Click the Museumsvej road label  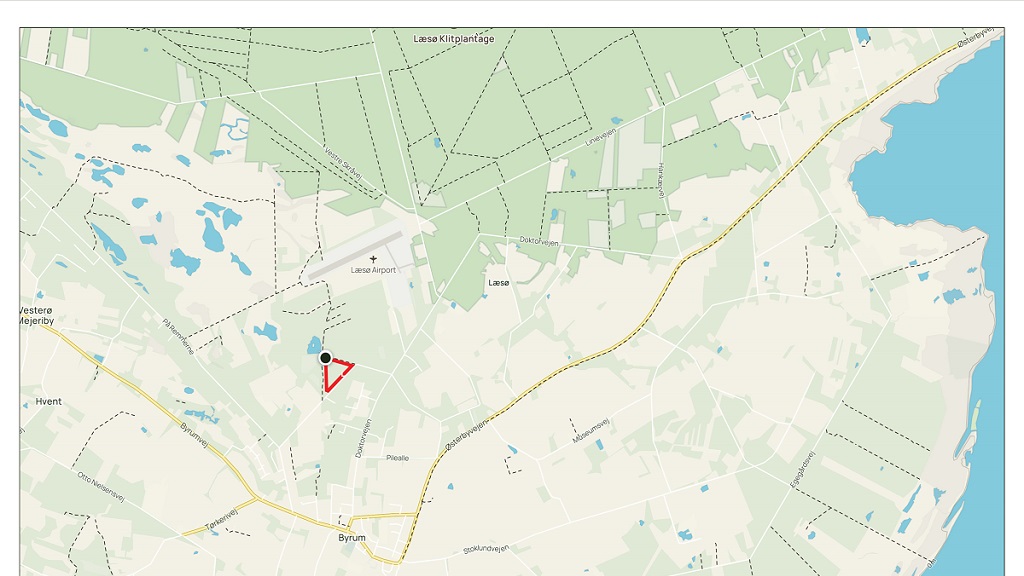[591, 430]
